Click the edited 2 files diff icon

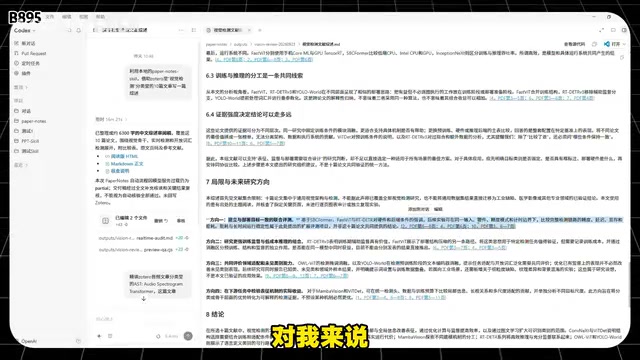105,221
